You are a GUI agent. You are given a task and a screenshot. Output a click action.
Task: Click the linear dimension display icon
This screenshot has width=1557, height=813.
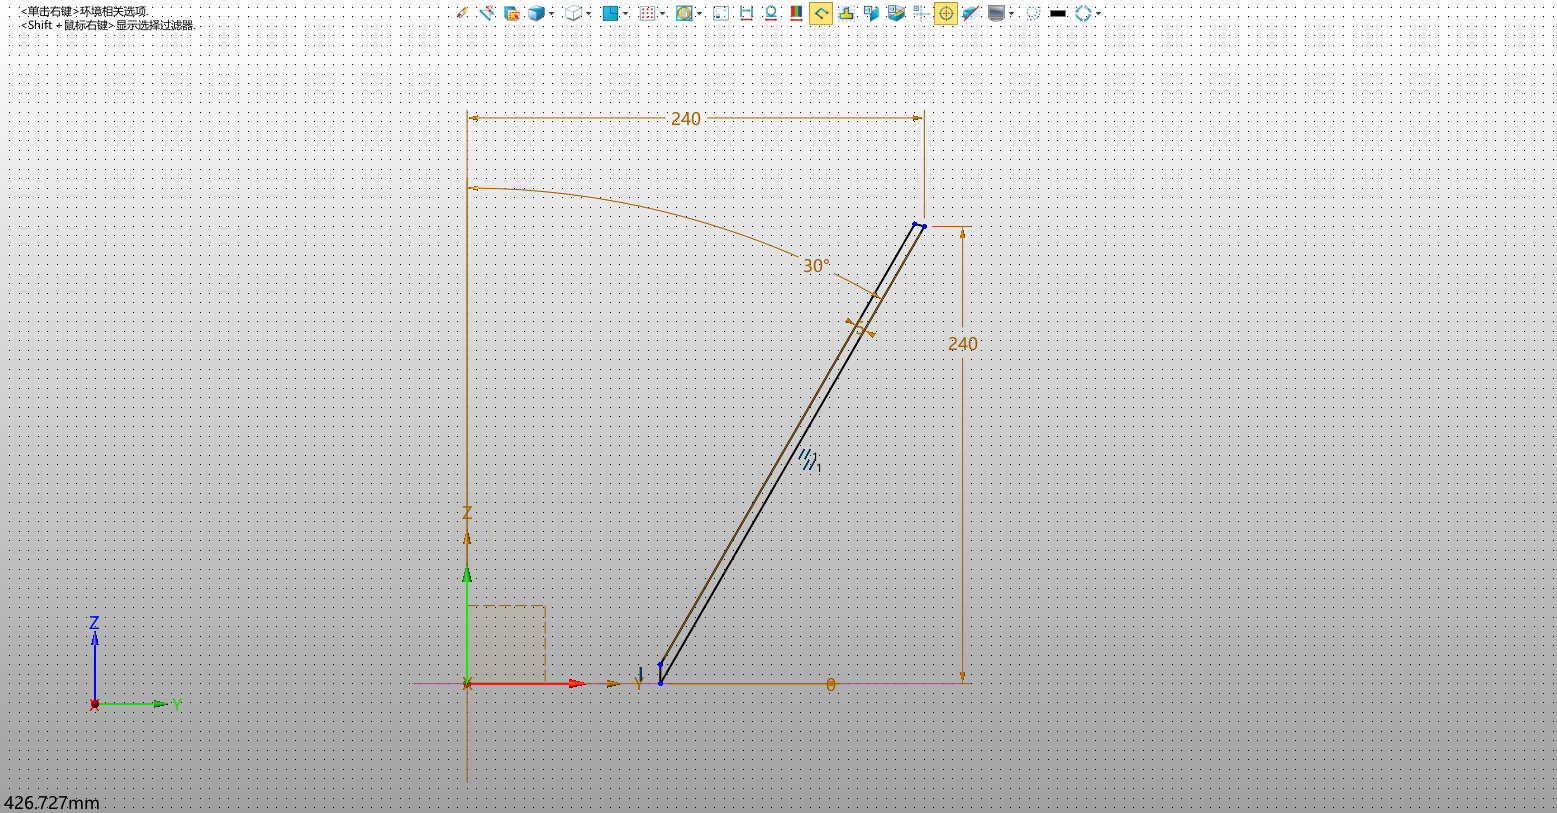[x=746, y=13]
